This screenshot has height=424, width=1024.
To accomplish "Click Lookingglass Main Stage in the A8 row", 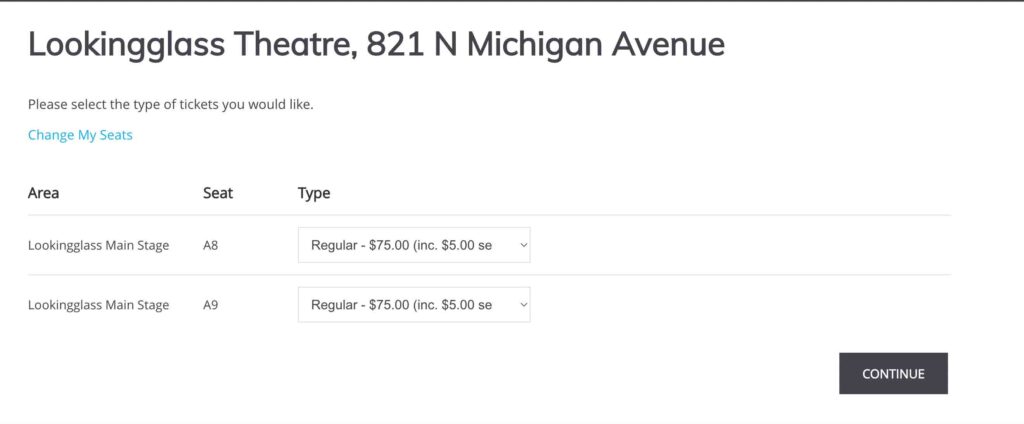I will [x=99, y=246].
